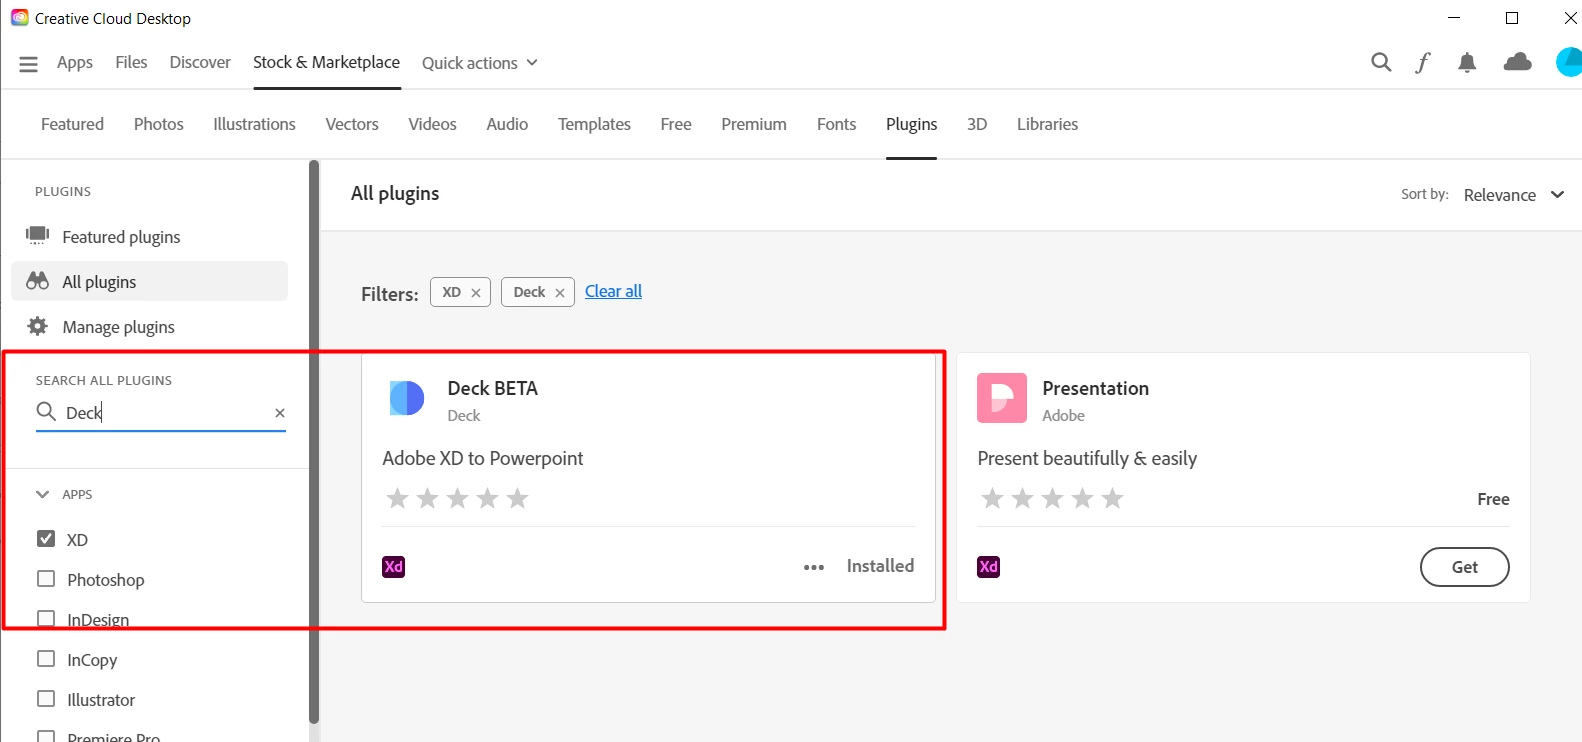Switch to the Fonts category
The width and height of the screenshot is (1582, 742).
tap(836, 124)
